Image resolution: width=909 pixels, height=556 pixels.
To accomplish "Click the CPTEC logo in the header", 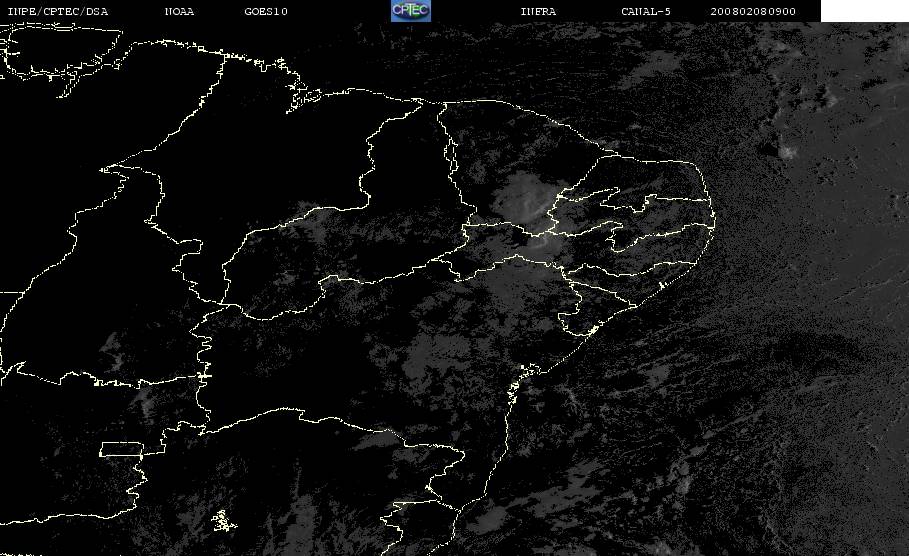I will (x=411, y=10).
